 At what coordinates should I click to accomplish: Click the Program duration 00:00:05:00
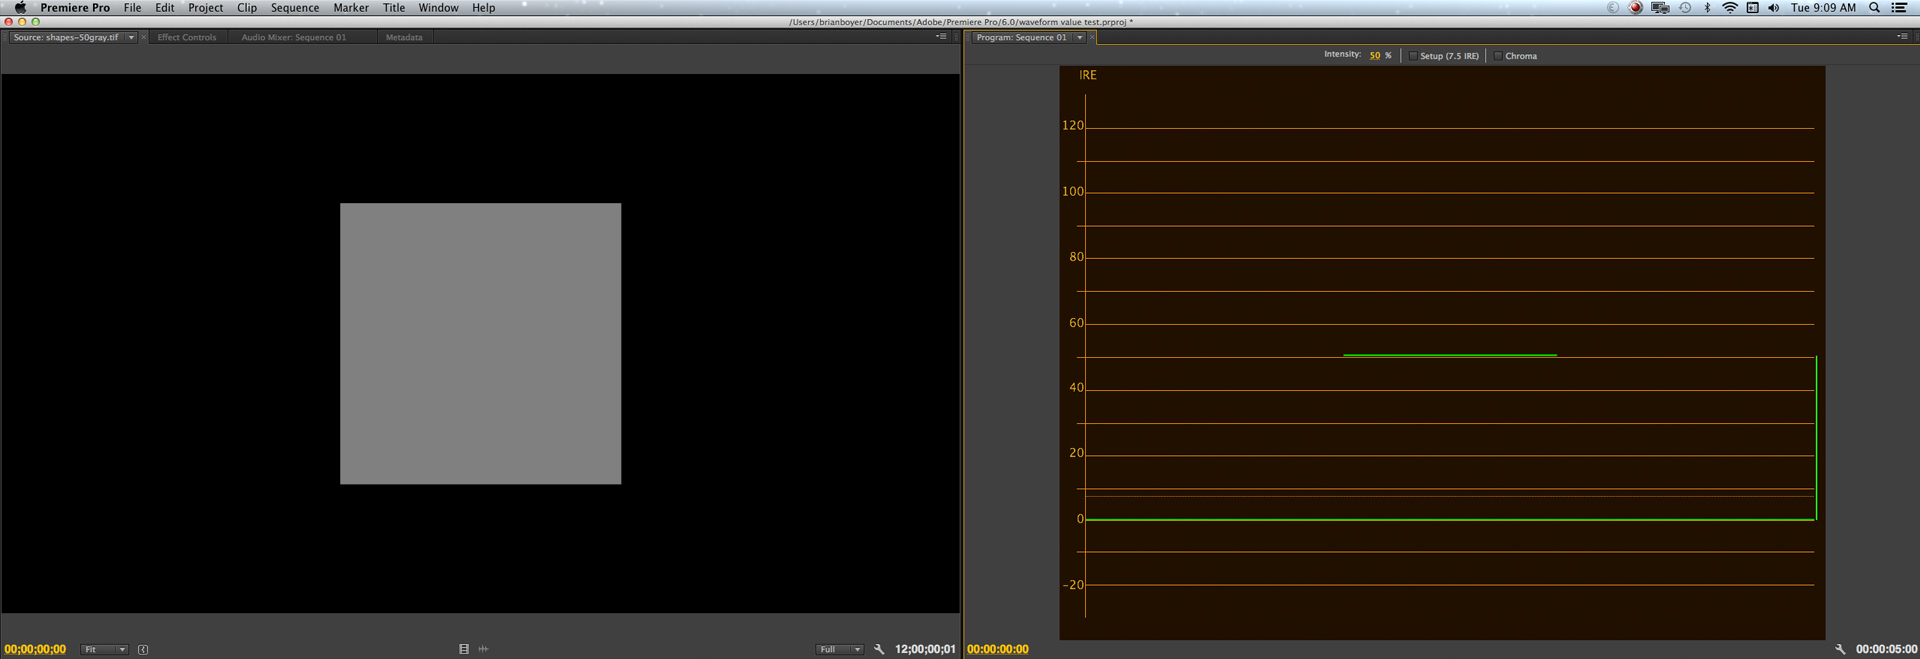(x=1887, y=650)
